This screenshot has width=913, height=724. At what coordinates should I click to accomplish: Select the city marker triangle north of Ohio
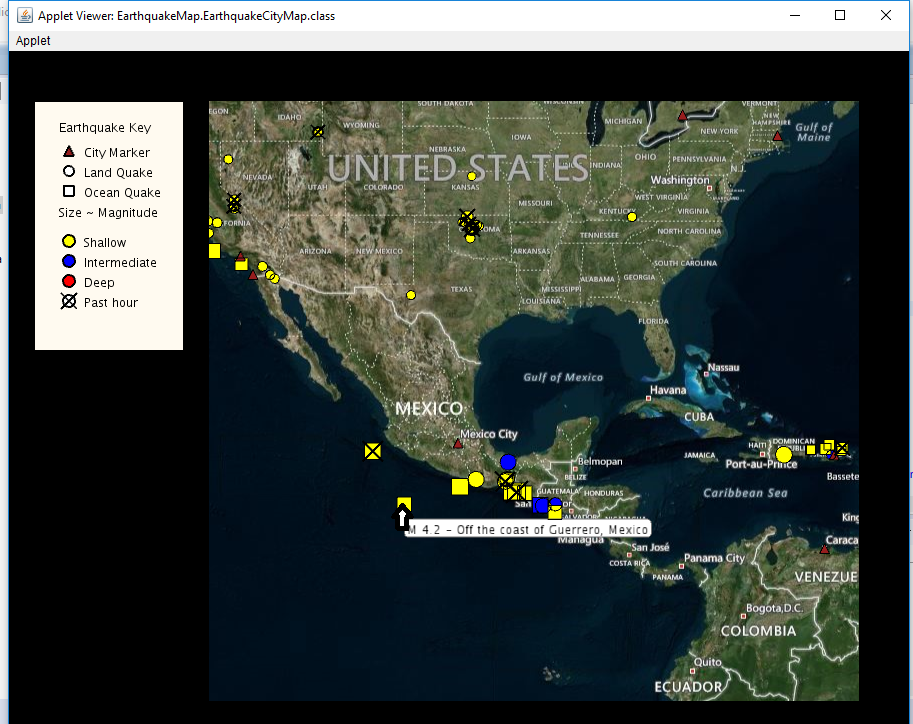(x=682, y=116)
